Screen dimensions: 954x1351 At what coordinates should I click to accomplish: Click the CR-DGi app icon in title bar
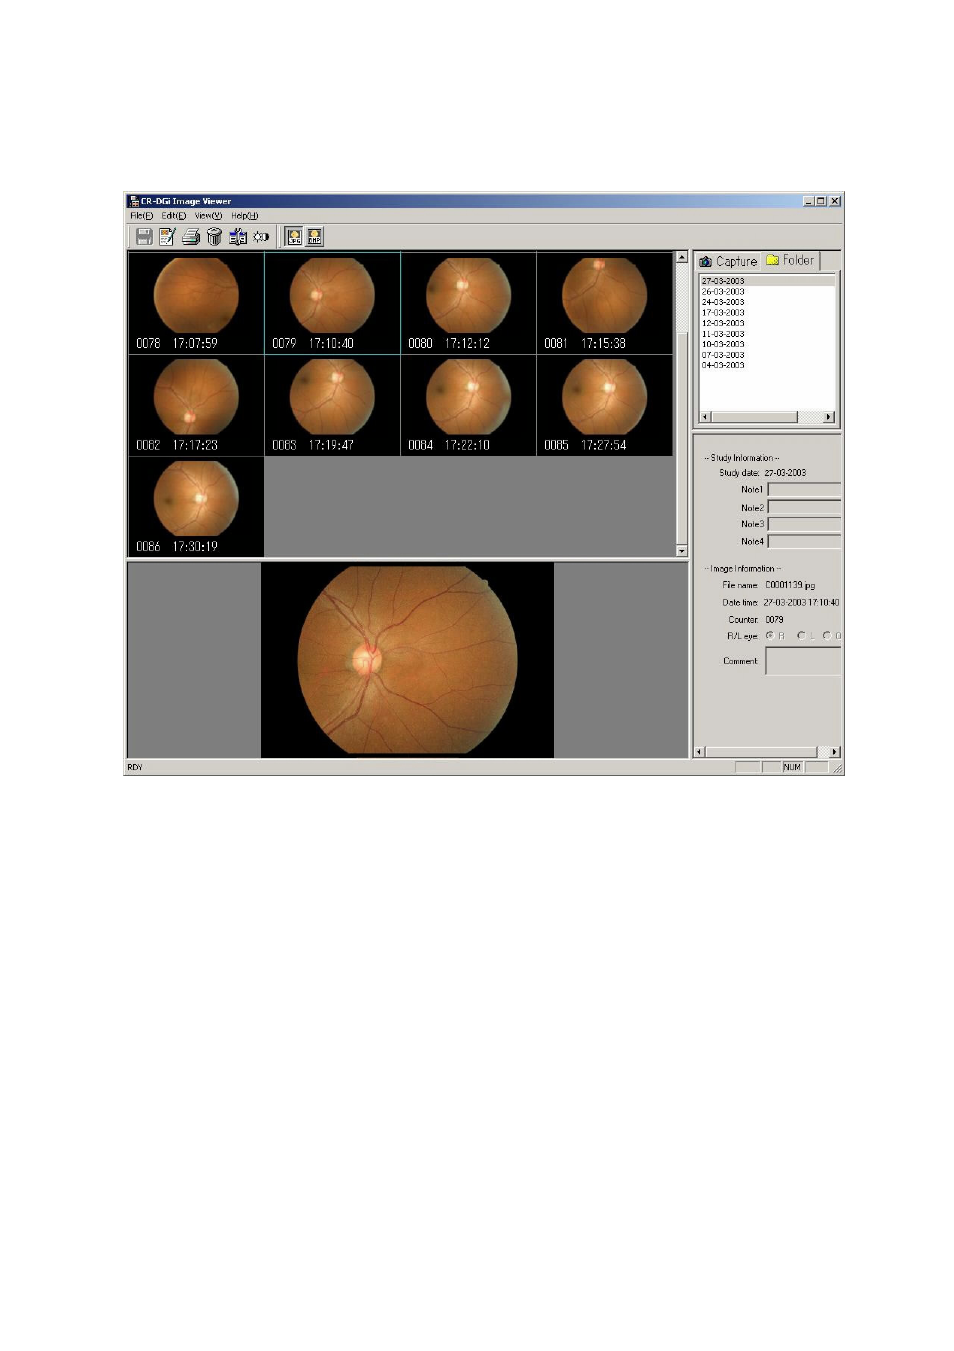(134, 201)
